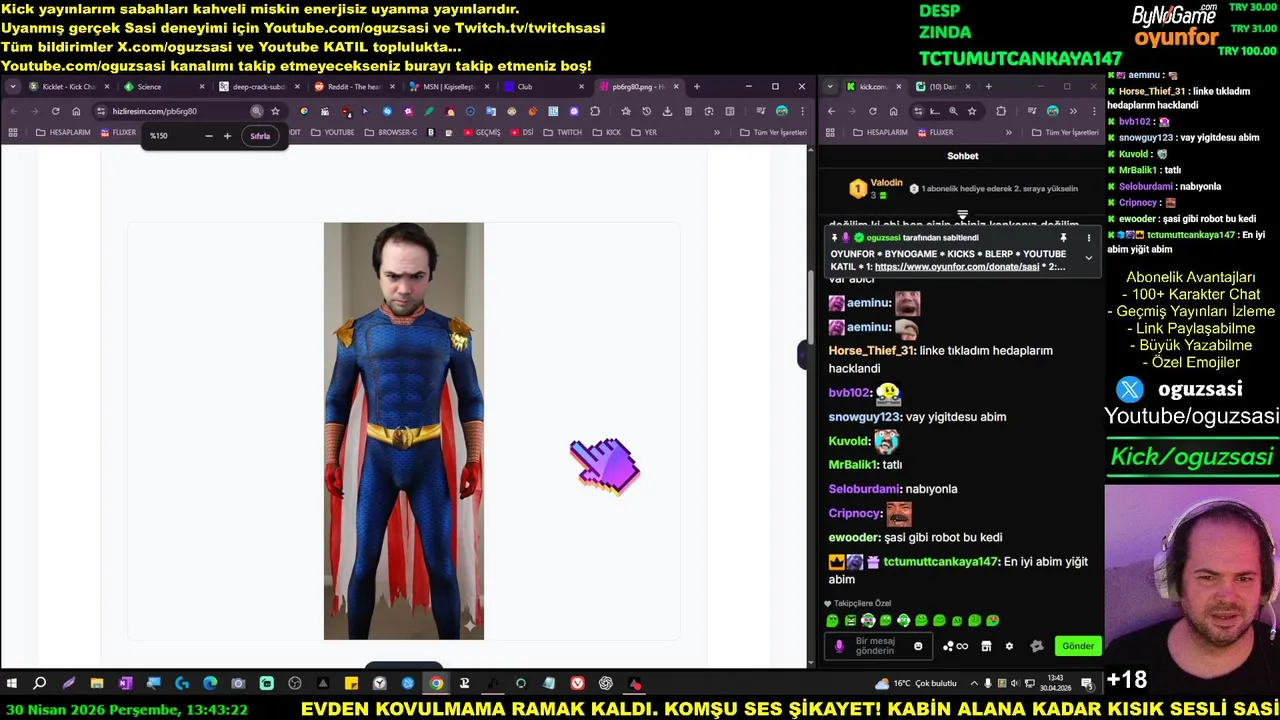Close the pb6rg80.png tab

pos(676,87)
